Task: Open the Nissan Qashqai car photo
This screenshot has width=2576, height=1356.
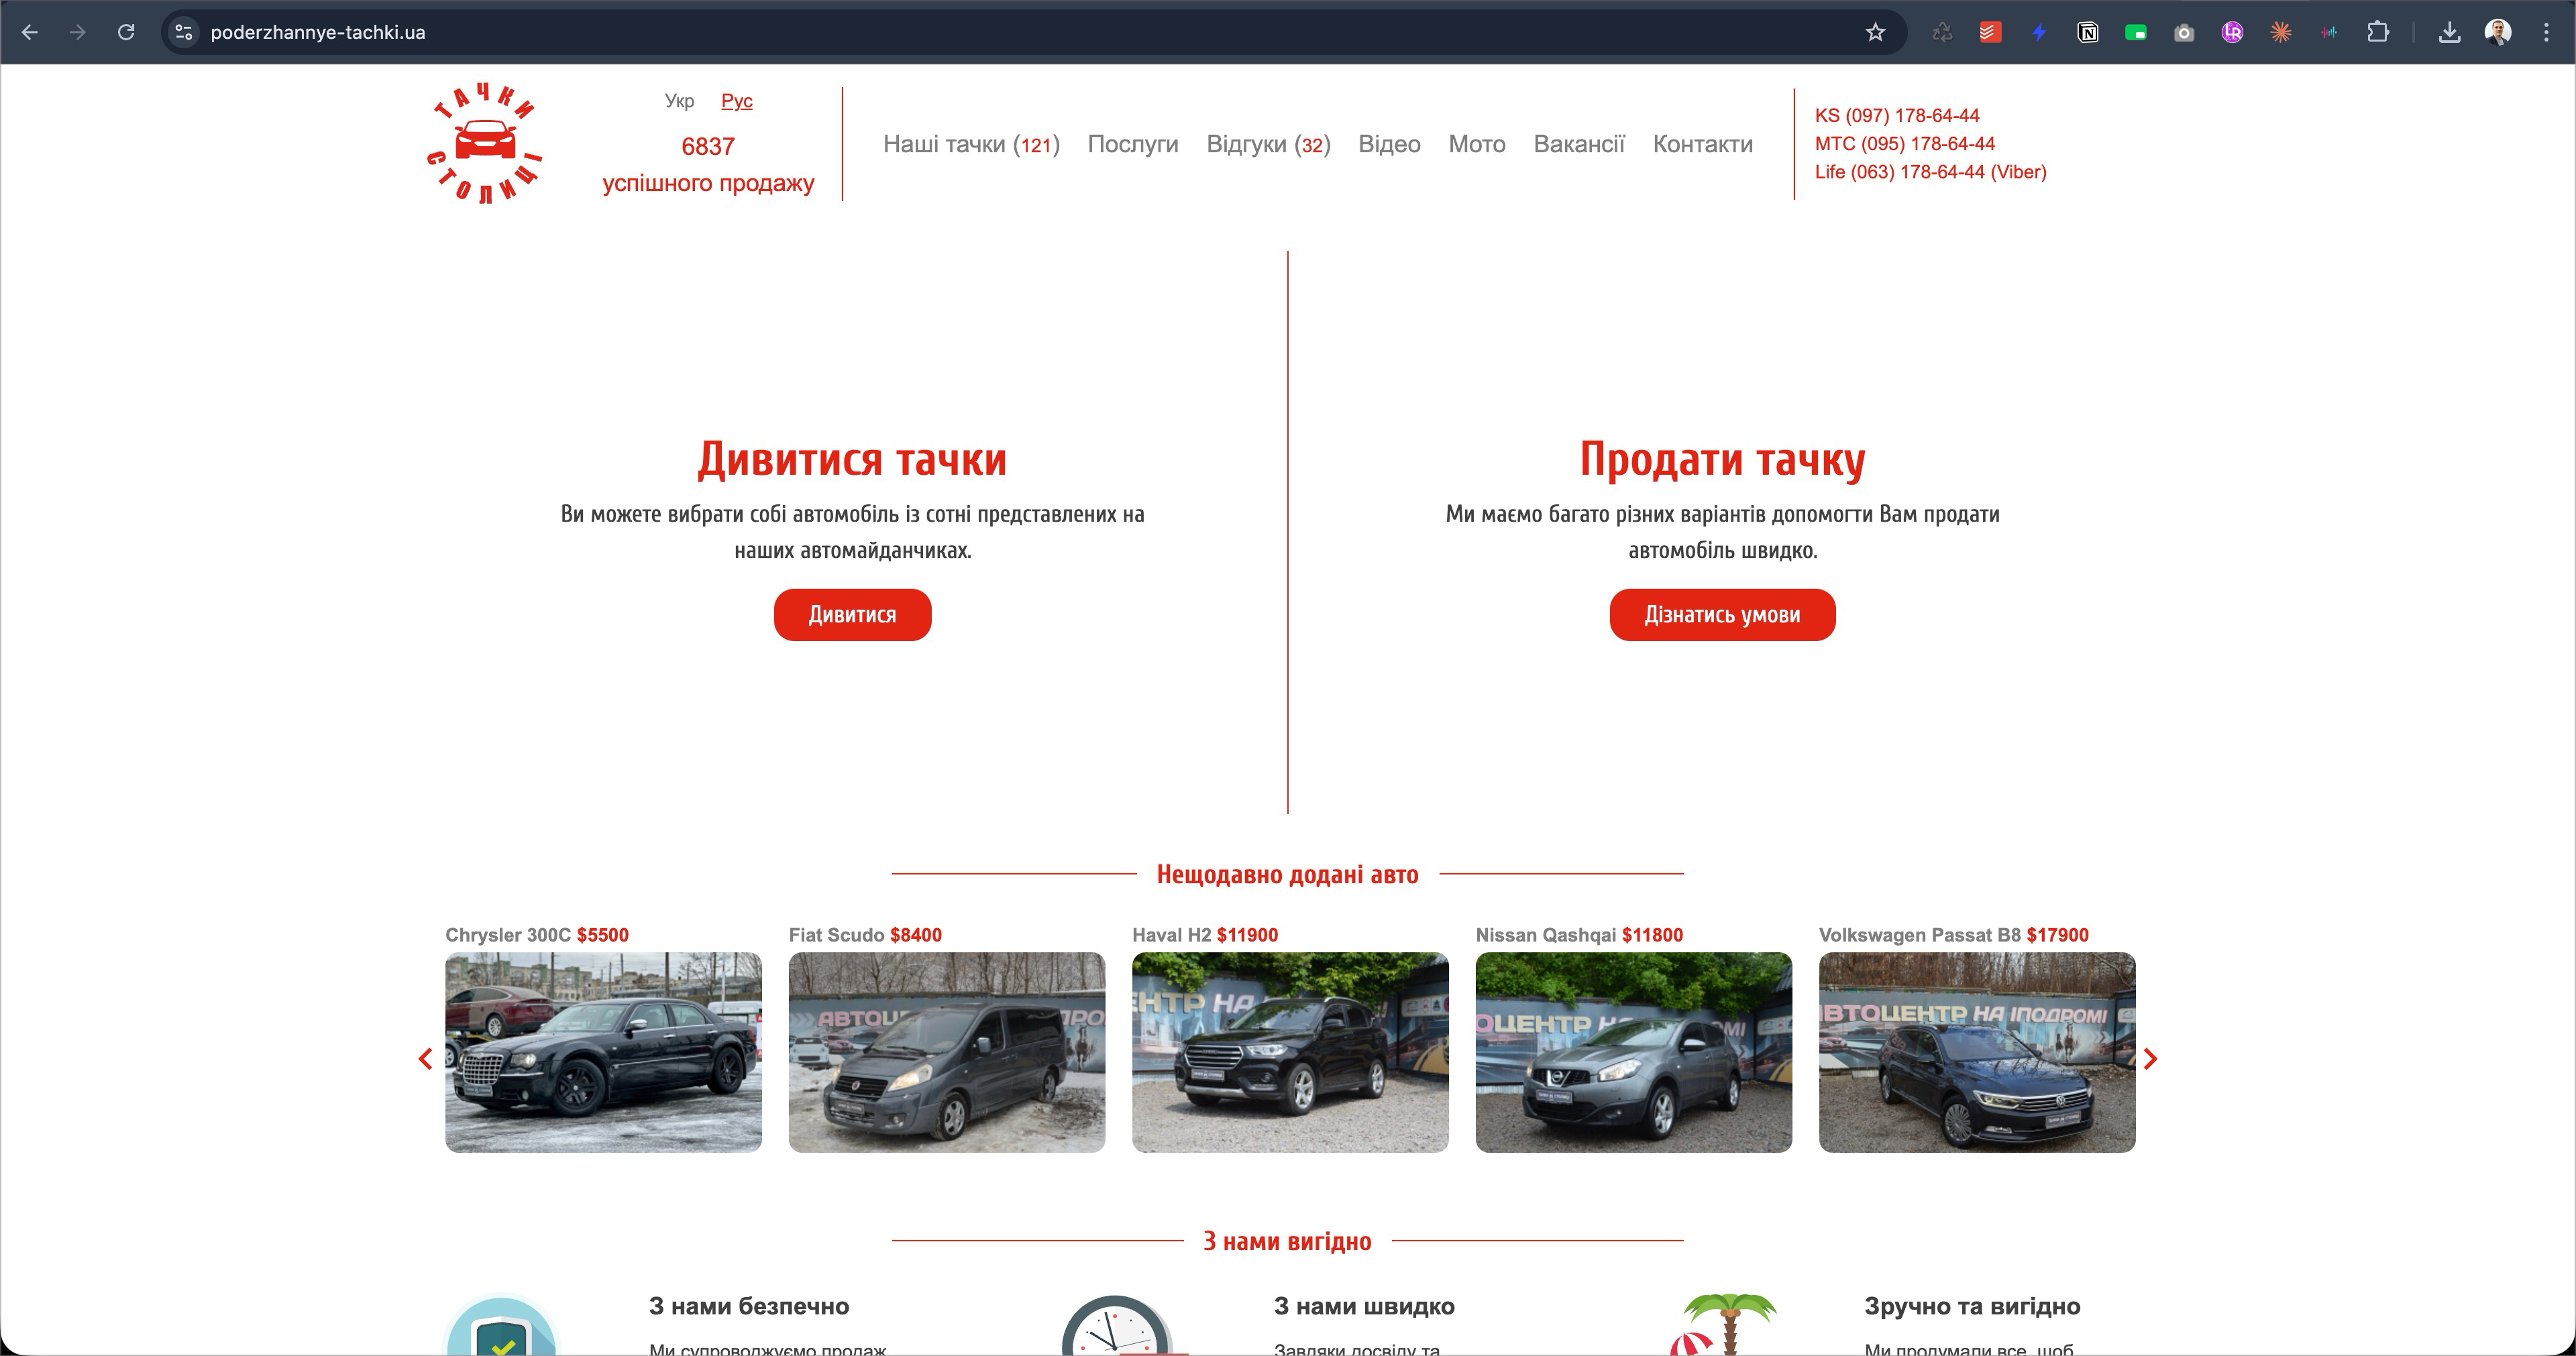Action: coord(1633,1052)
